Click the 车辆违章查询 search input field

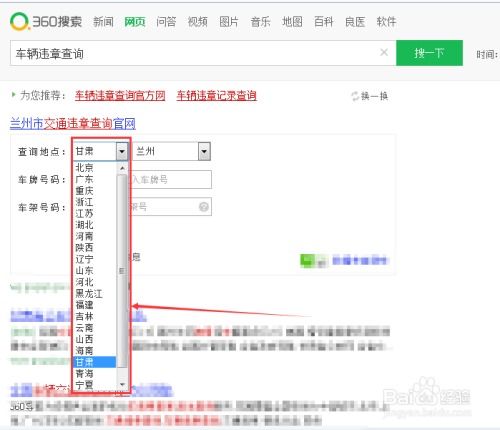(203, 53)
